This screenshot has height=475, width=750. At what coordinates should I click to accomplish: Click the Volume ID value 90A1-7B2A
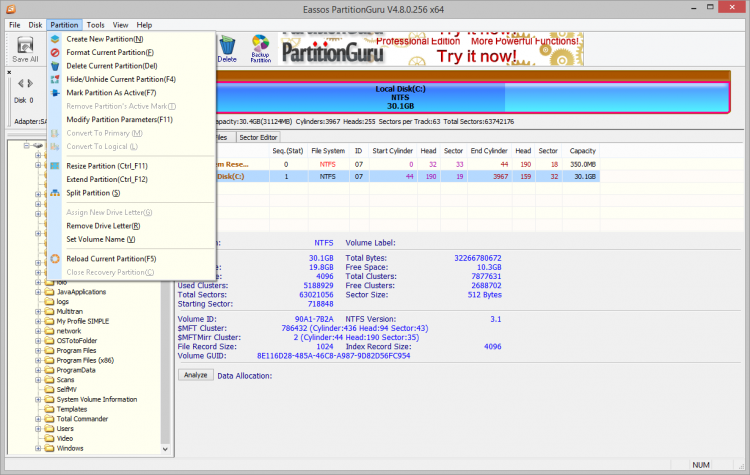point(314,319)
